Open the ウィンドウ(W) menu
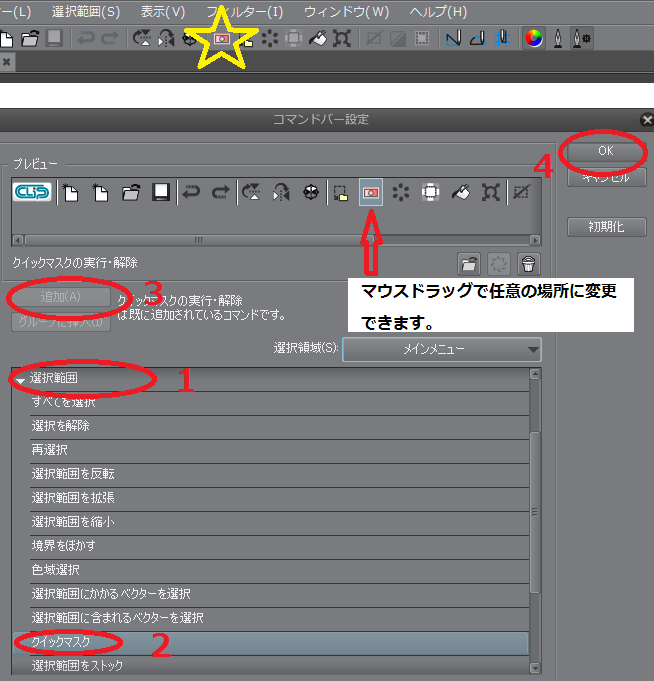Image resolution: width=654 pixels, height=681 pixels. 347,12
